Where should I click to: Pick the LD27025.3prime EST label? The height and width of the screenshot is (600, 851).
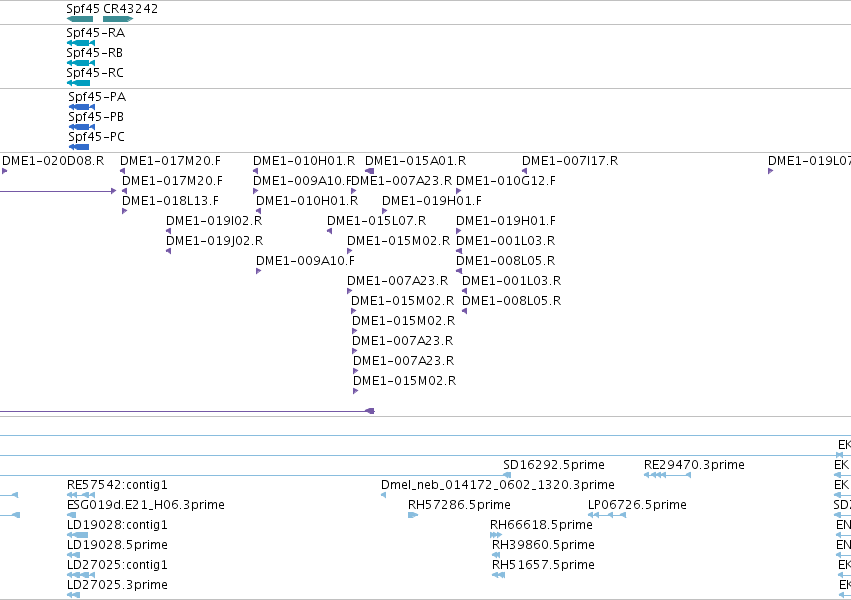point(117,585)
